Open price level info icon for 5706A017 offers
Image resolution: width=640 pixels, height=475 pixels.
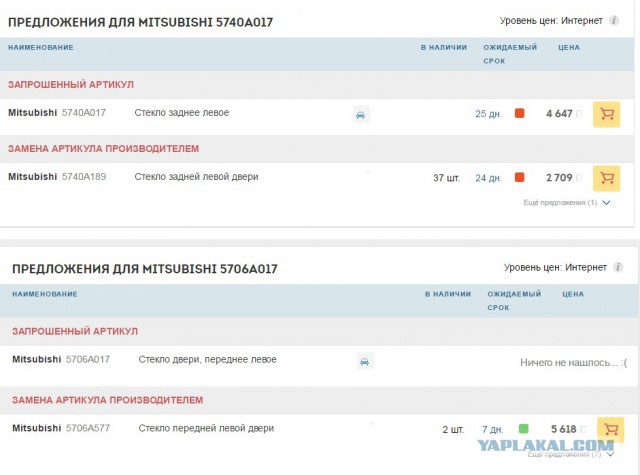click(618, 267)
